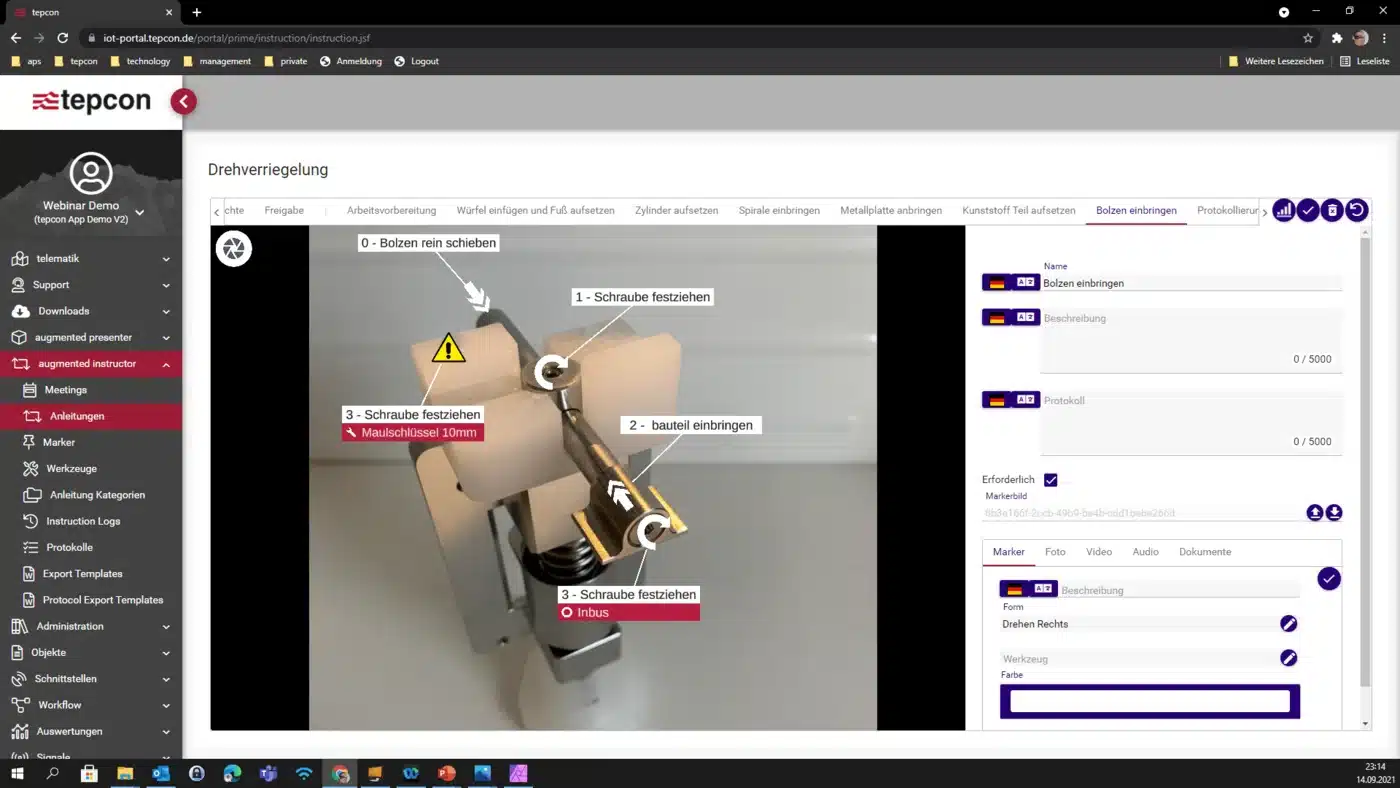Open the Zylinder aufsetzen step tab

[x=676, y=211]
